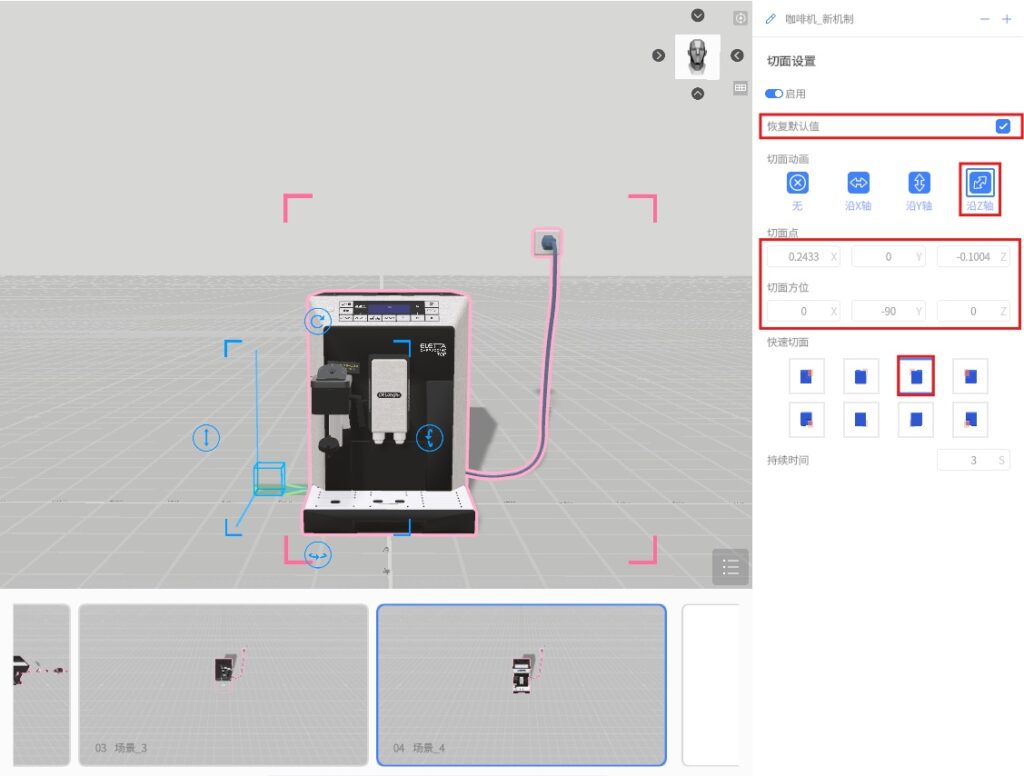This screenshot has width=1024, height=776.
Task: Click the up chevron below the head view
Action: click(x=698, y=94)
